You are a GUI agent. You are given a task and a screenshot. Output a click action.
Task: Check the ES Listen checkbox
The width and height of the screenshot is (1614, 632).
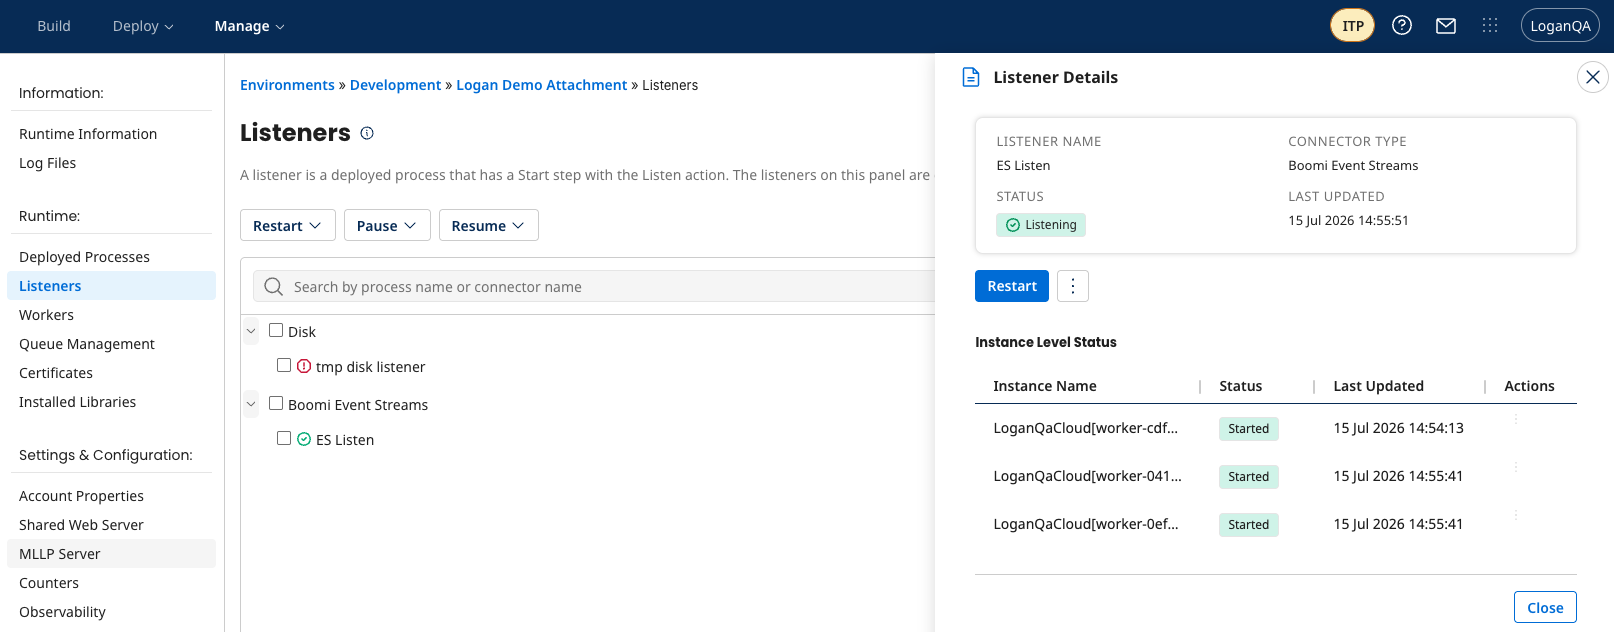point(284,438)
